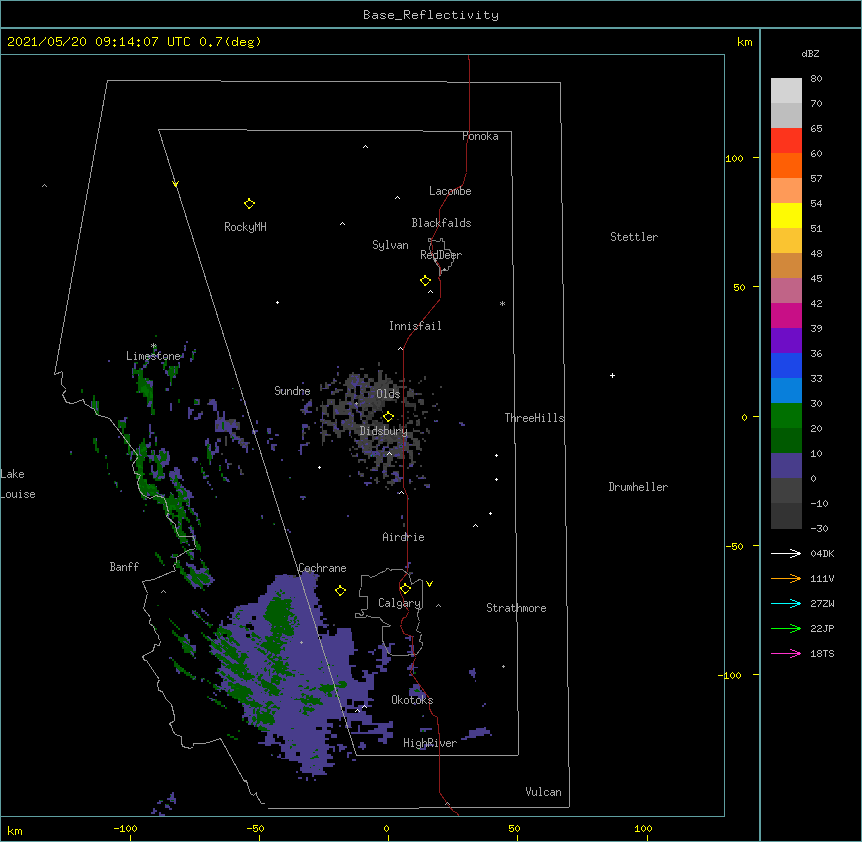Click the Ponoka label
Screen dimensions: 862x842
(480, 136)
